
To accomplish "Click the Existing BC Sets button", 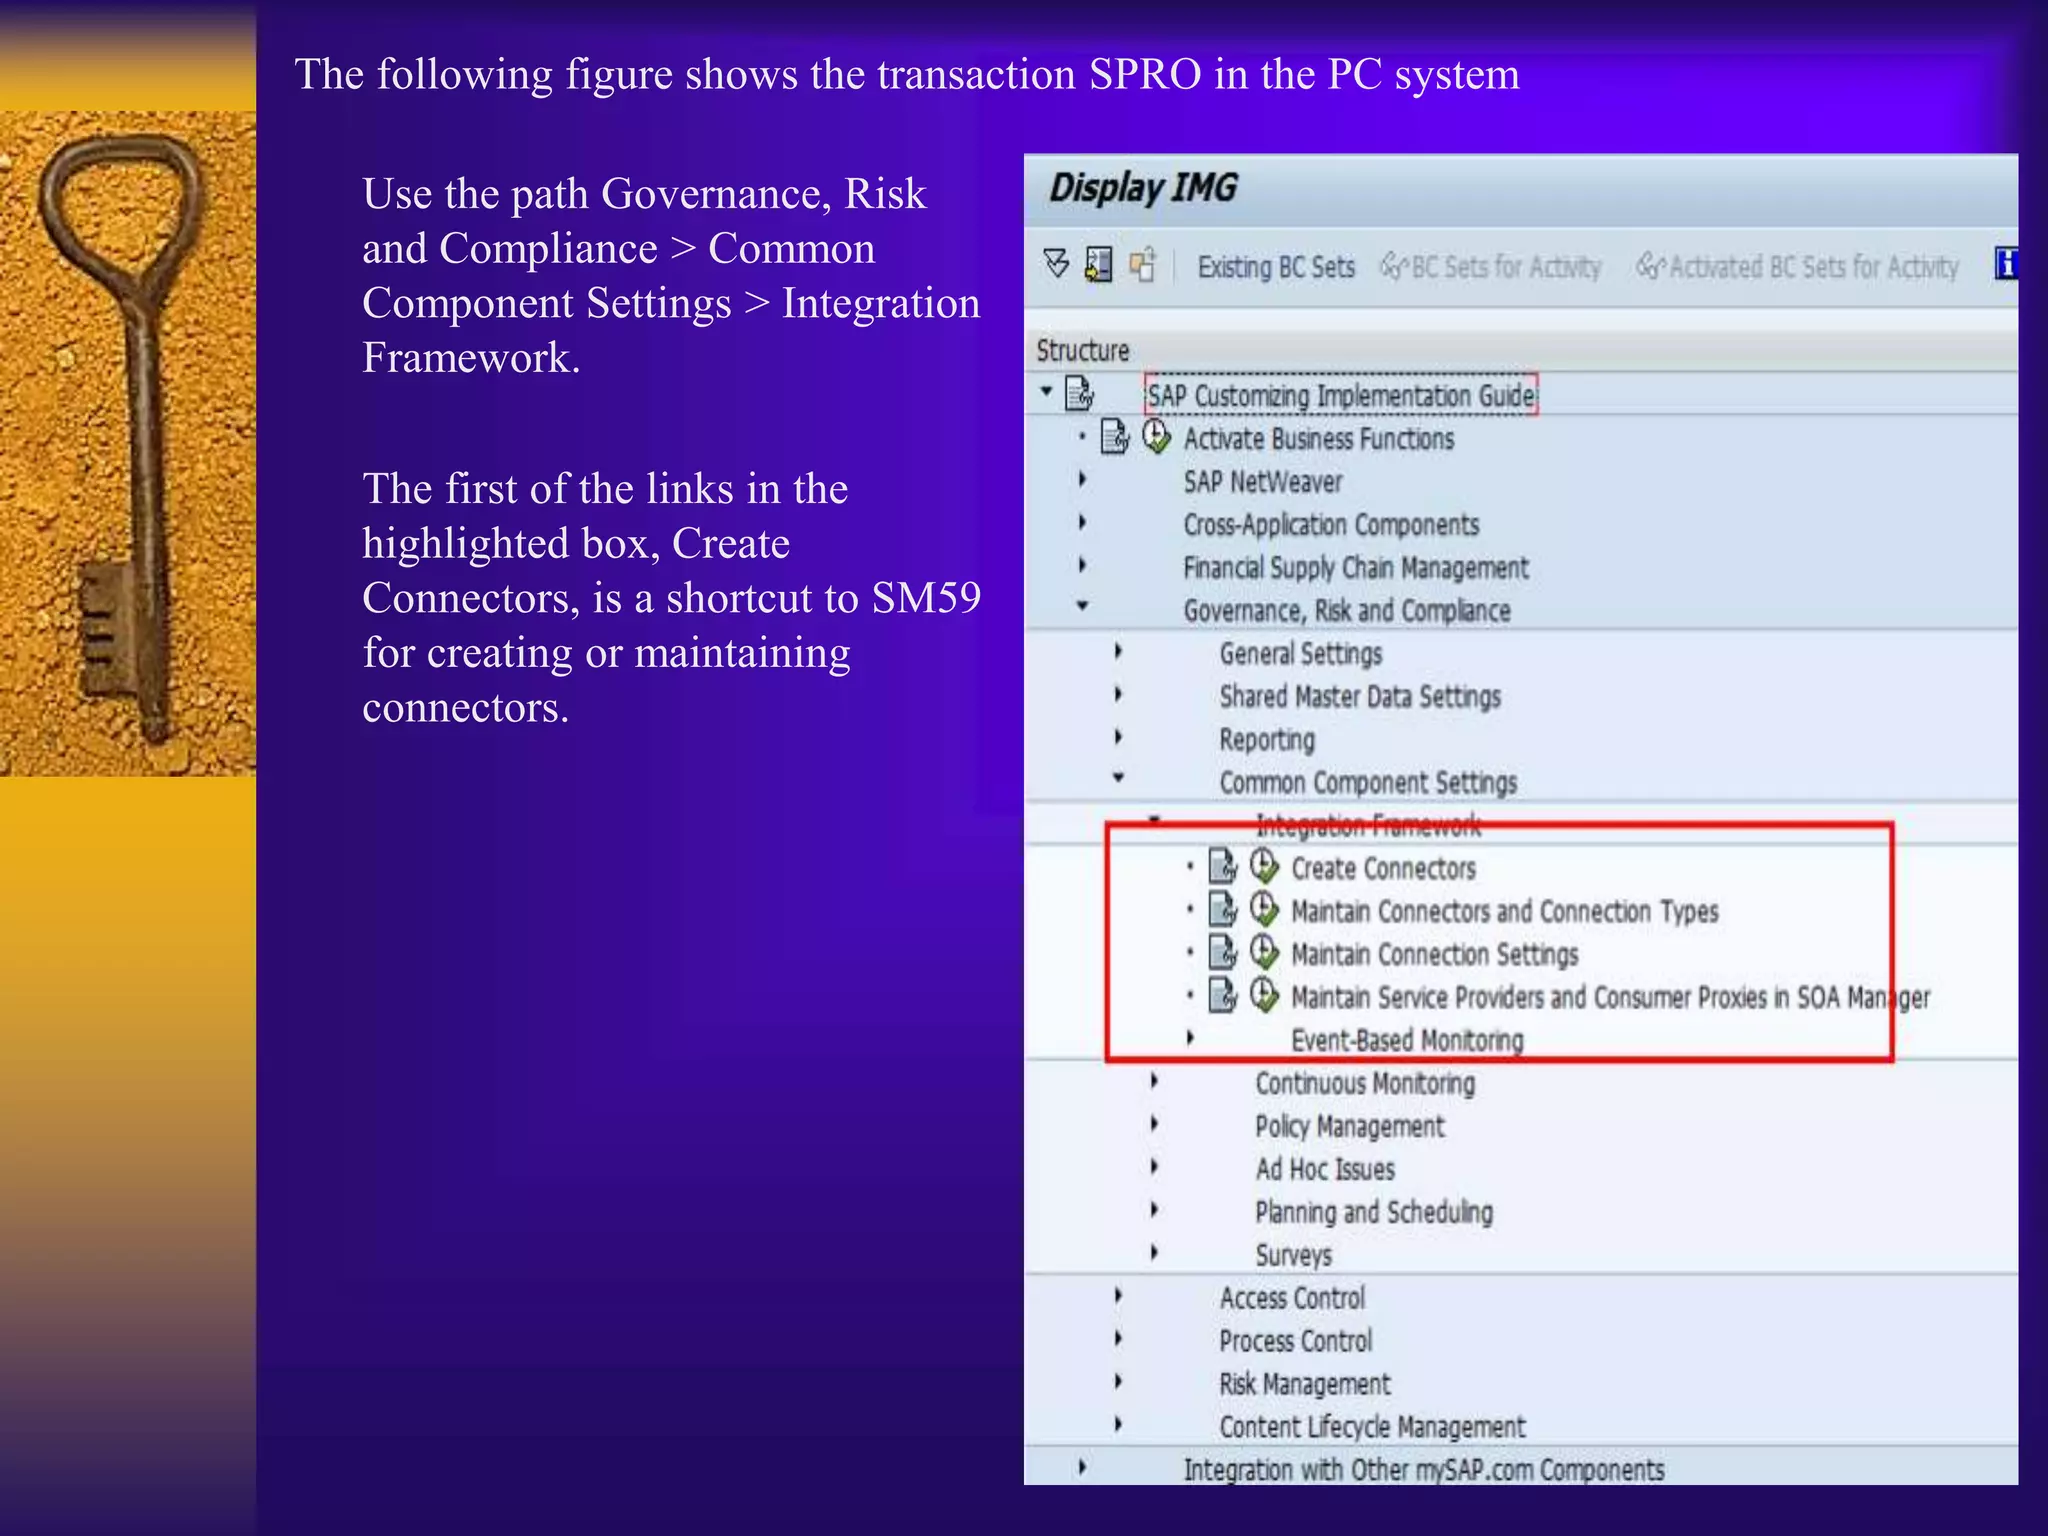I will [1276, 267].
